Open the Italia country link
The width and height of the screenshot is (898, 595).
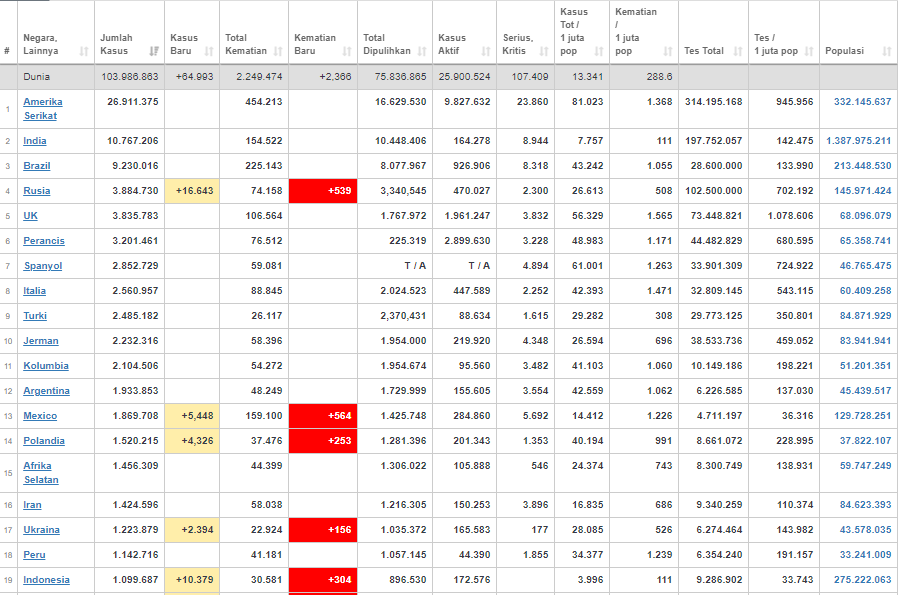click(x=34, y=291)
